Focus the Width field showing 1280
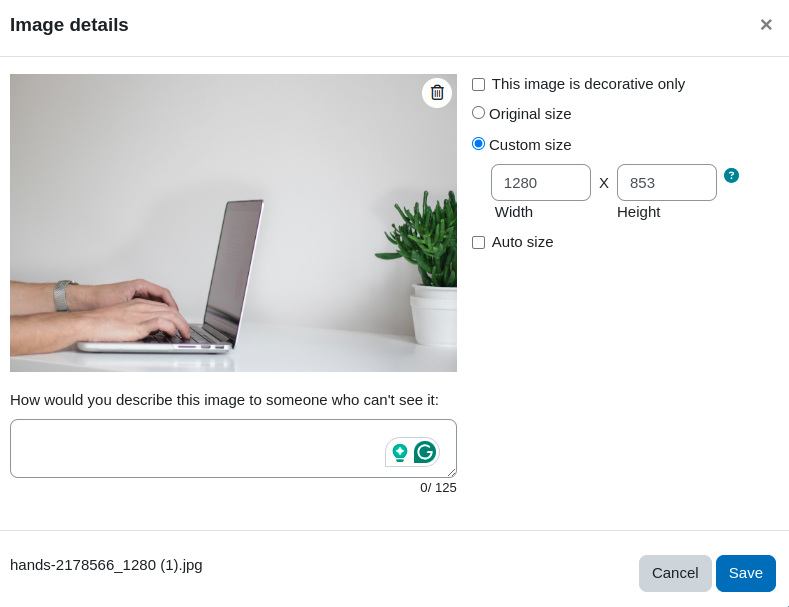The height and width of the screenshot is (607, 789). [540, 183]
